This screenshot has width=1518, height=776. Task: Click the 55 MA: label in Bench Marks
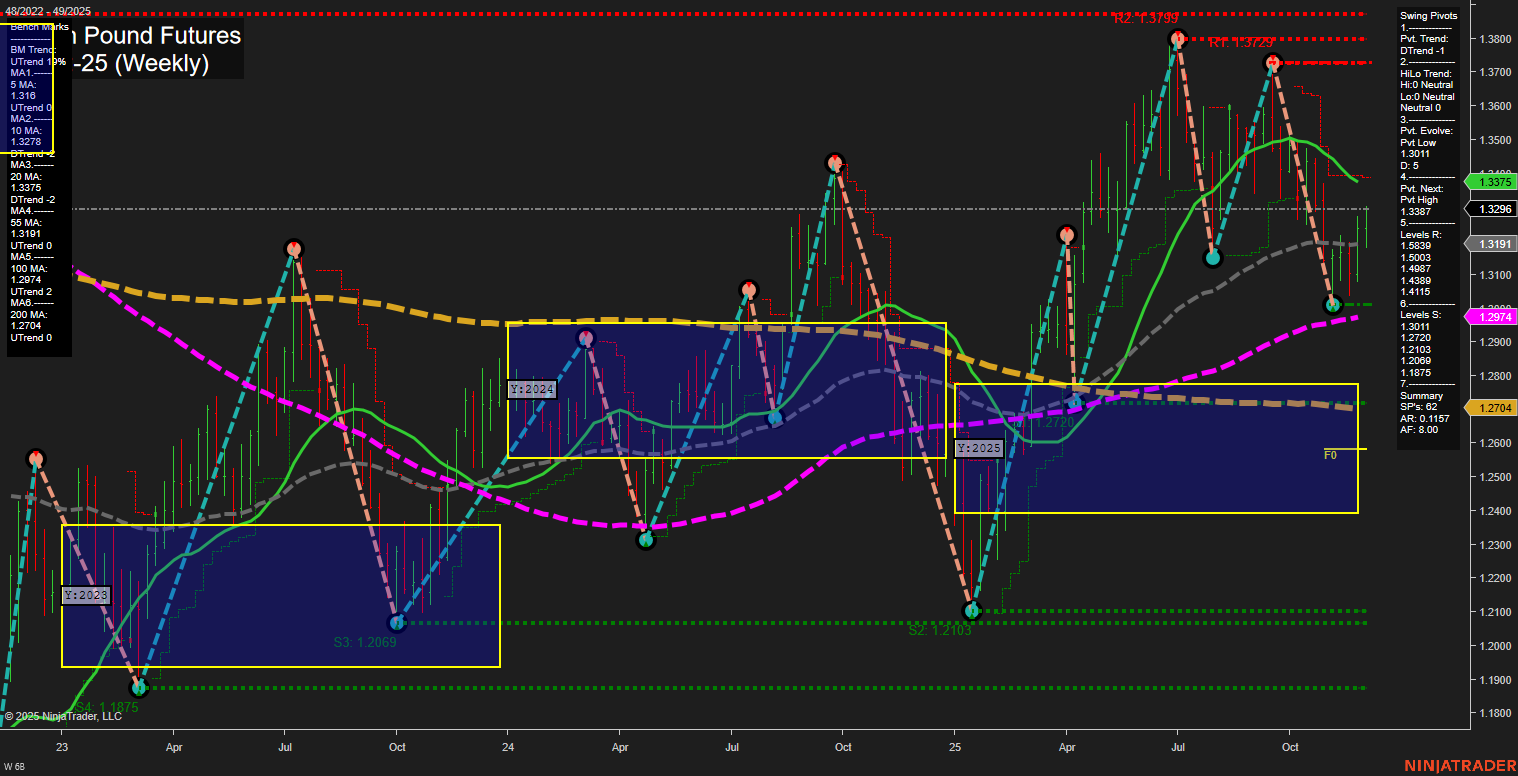click(x=24, y=222)
